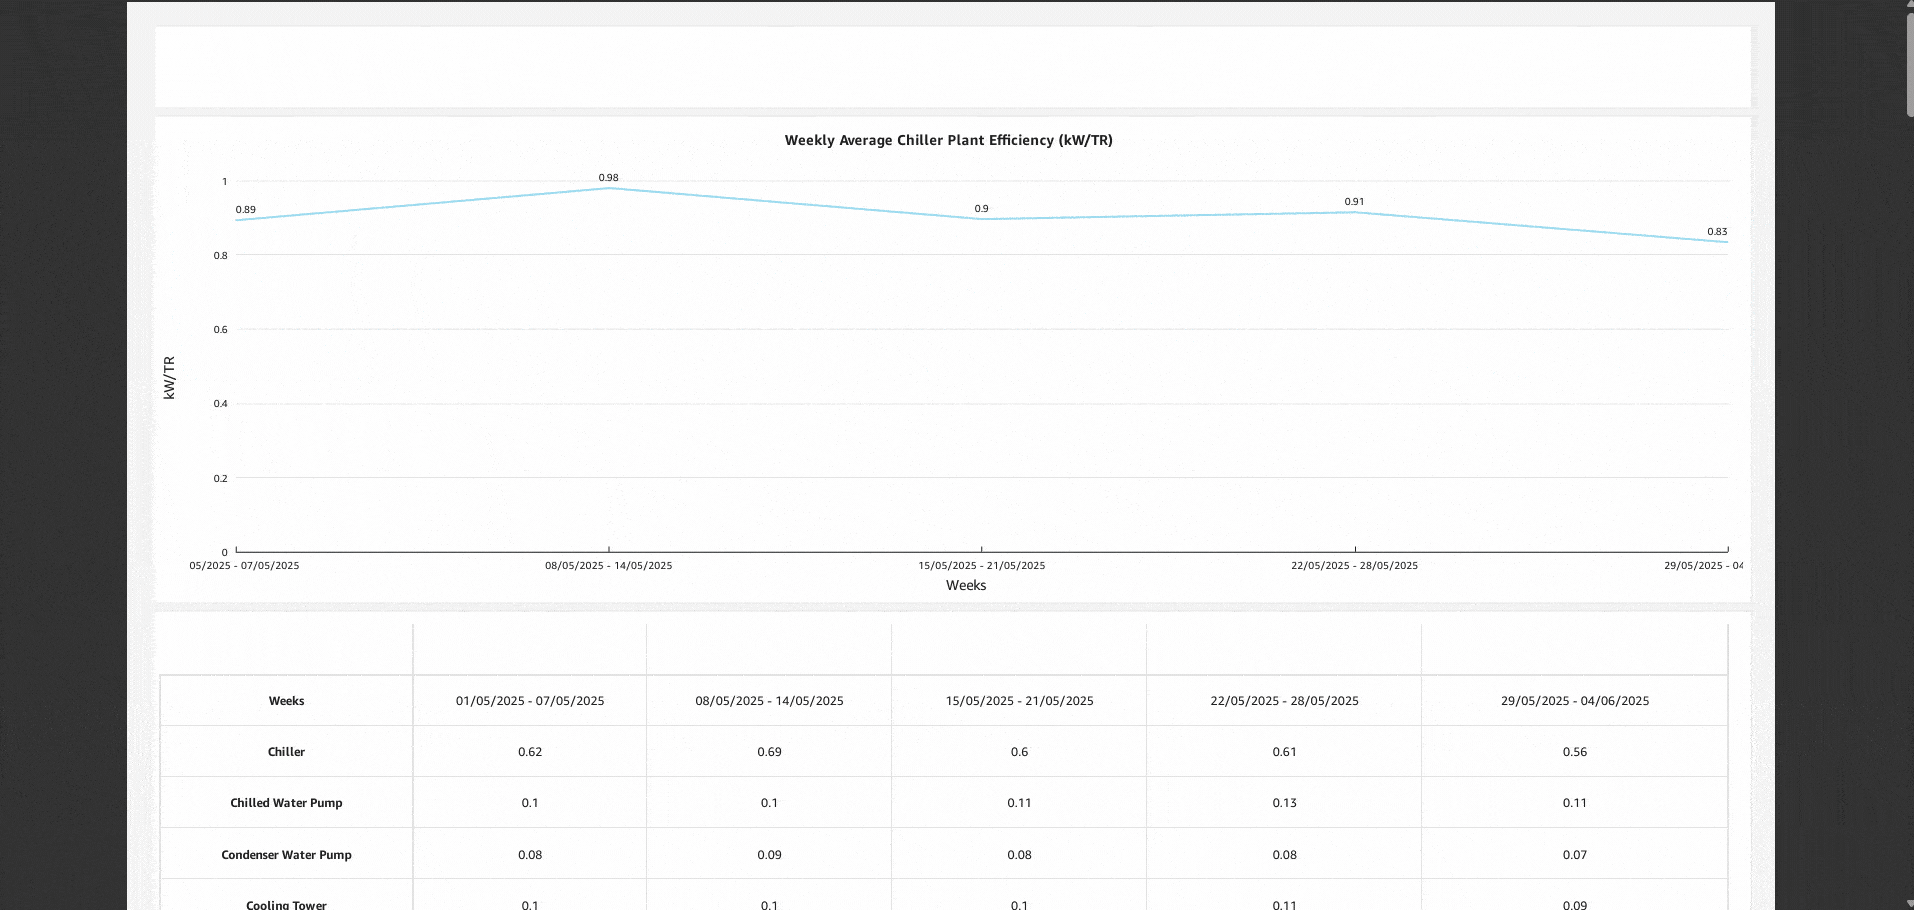This screenshot has height=910, width=1914.
Task: Click x-axis label 22/05/2025 - 28/05/2025 under chart
Action: click(x=1354, y=566)
